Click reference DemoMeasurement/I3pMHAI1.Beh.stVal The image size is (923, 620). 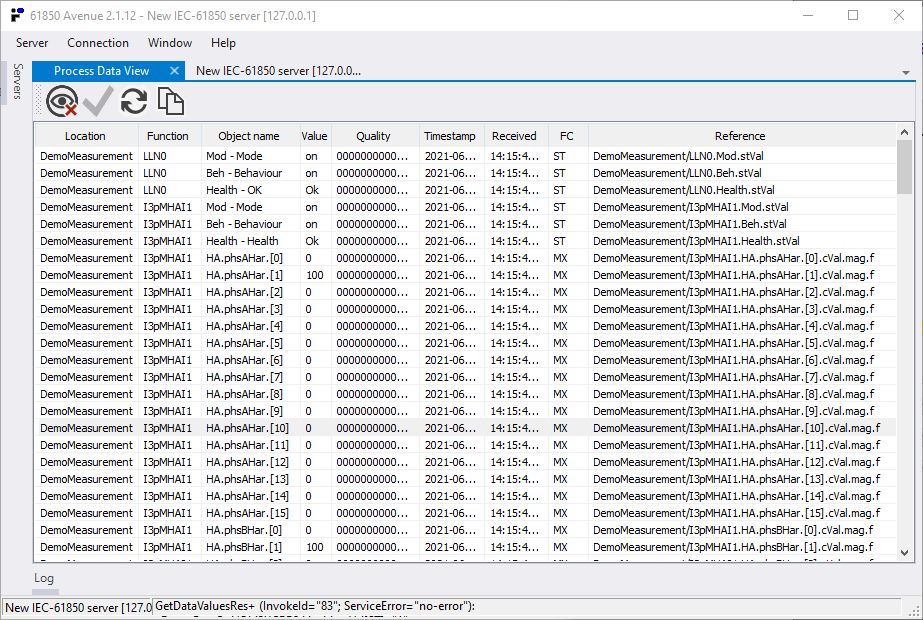[x=689, y=224]
